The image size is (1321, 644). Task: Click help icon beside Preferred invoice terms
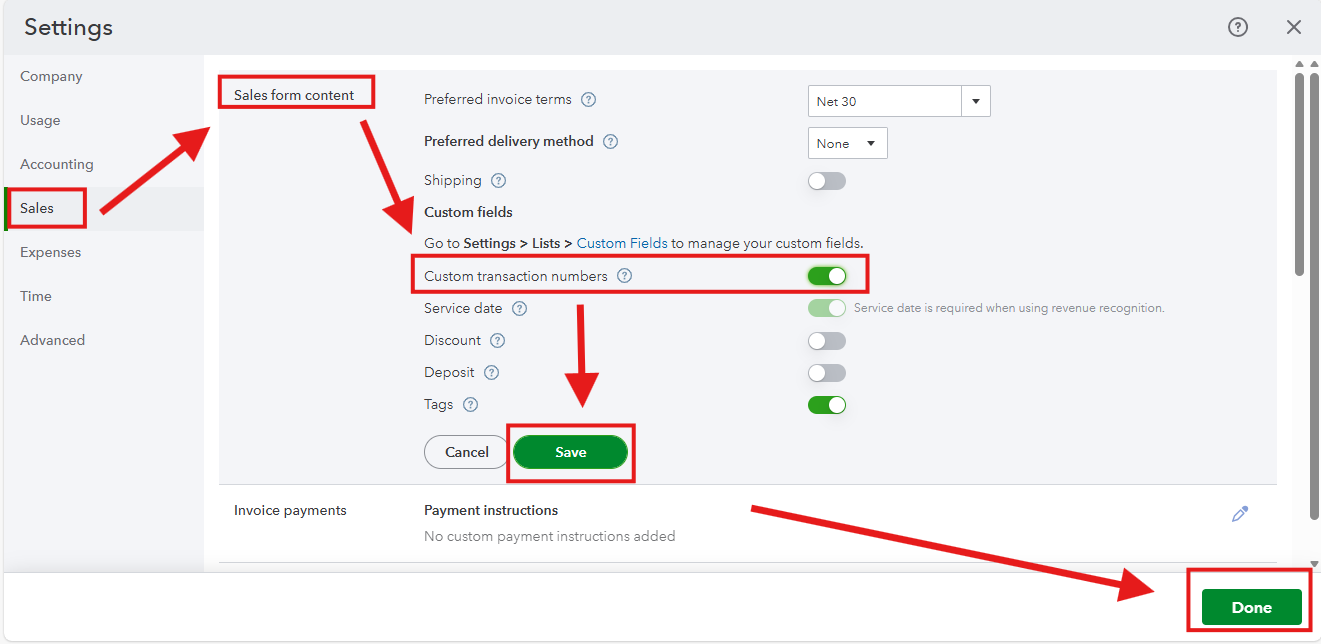click(589, 100)
